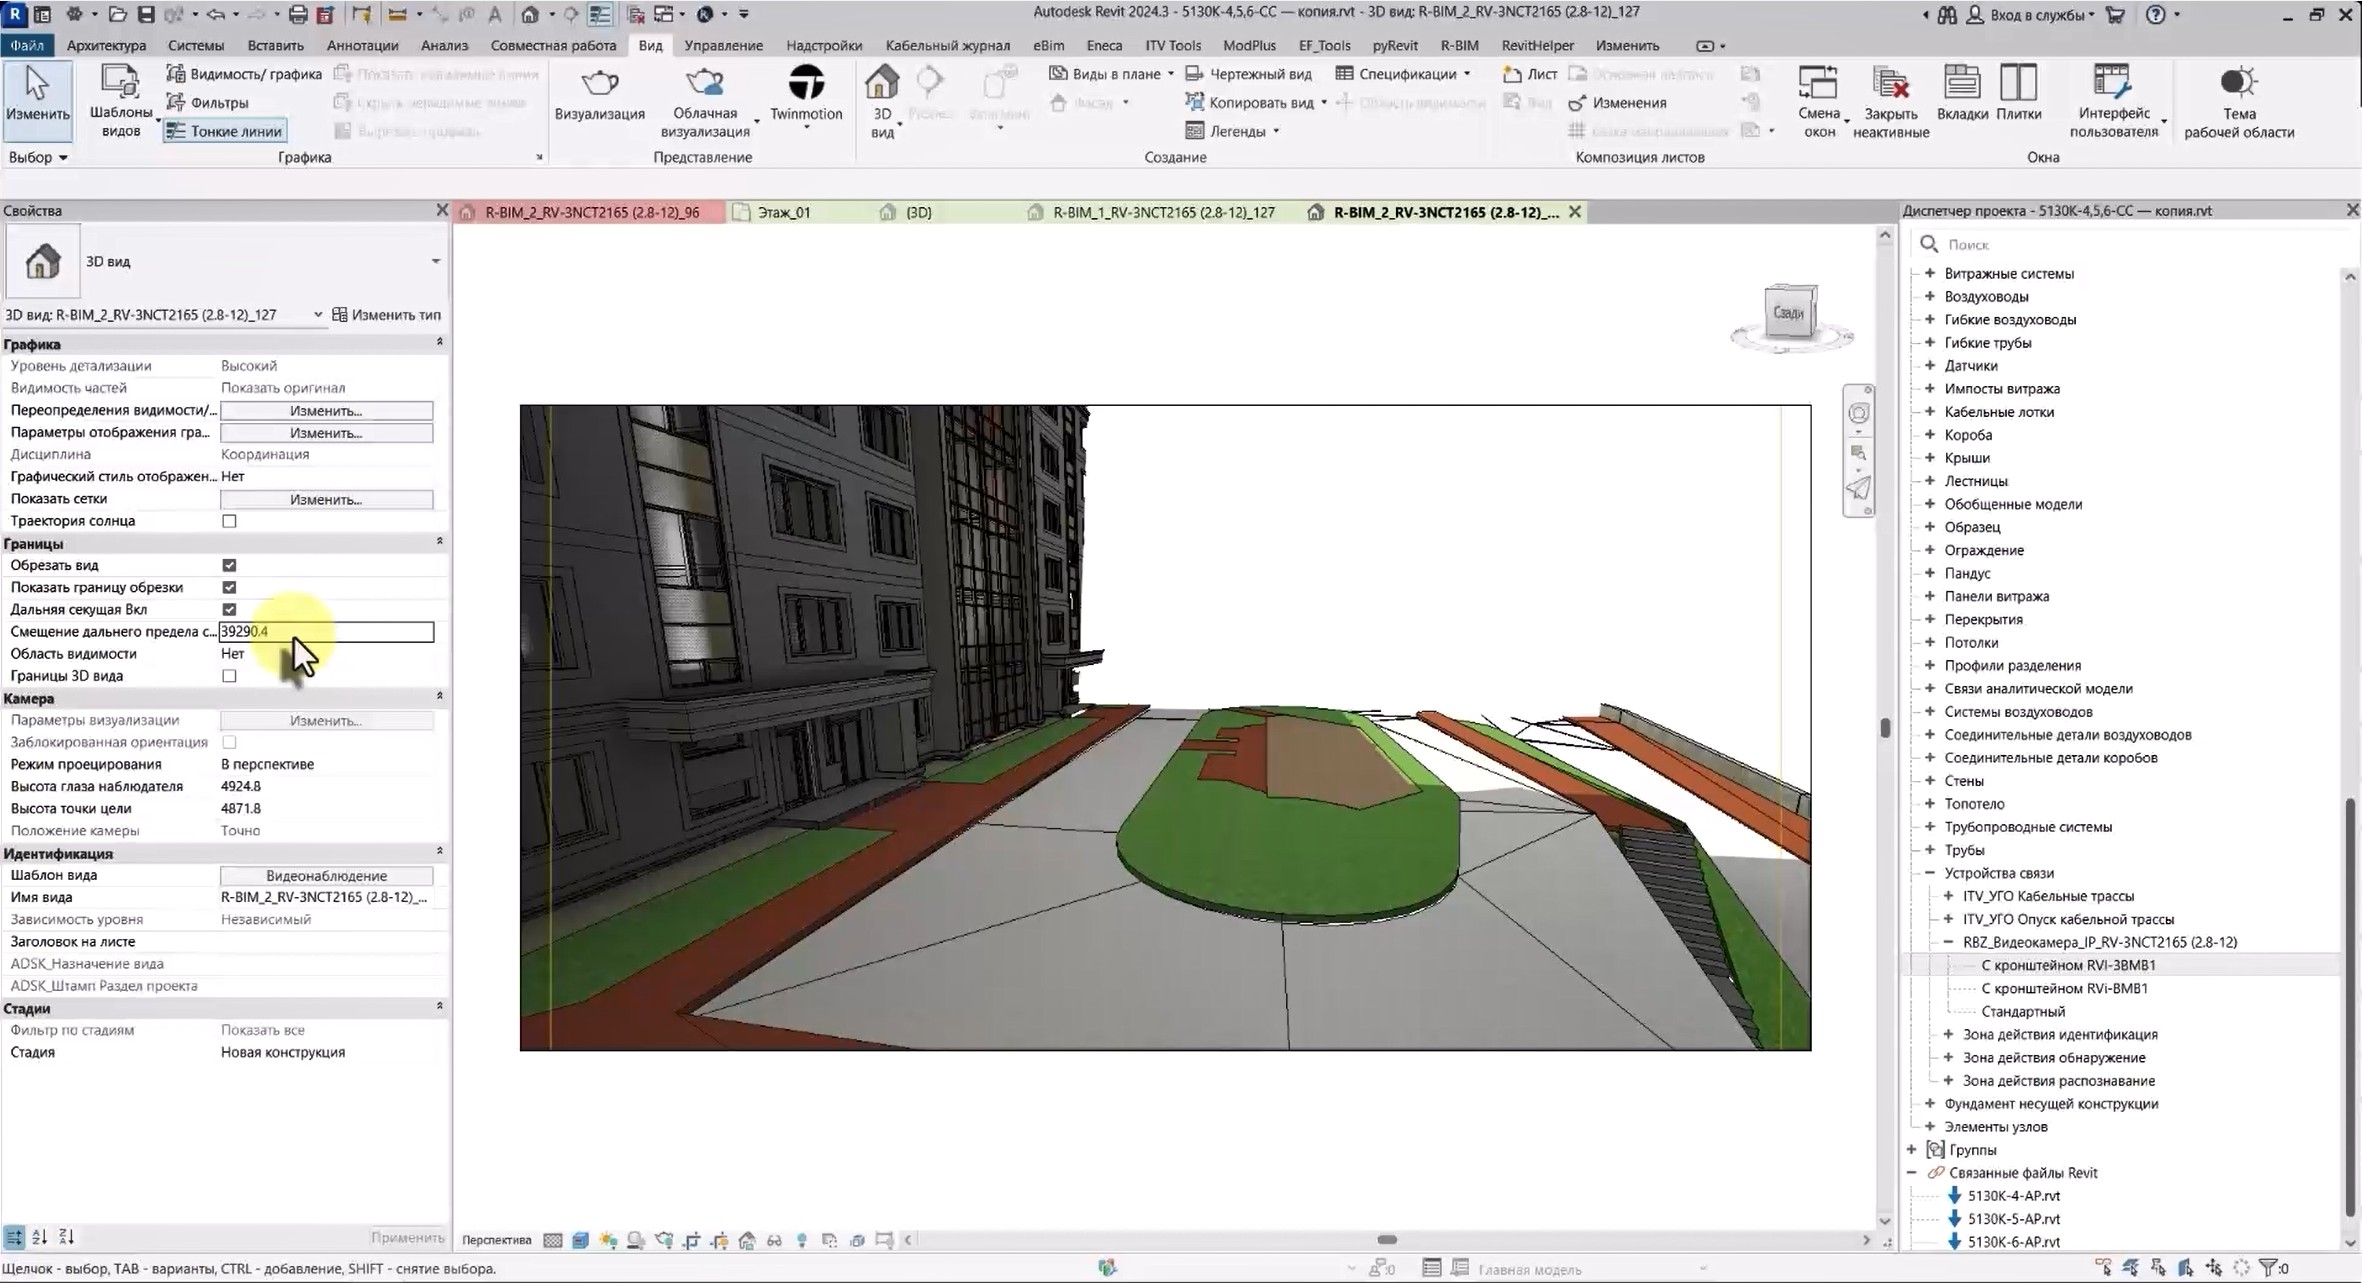
Task: Enable Траектория солнца option
Action: pyautogui.click(x=229, y=521)
